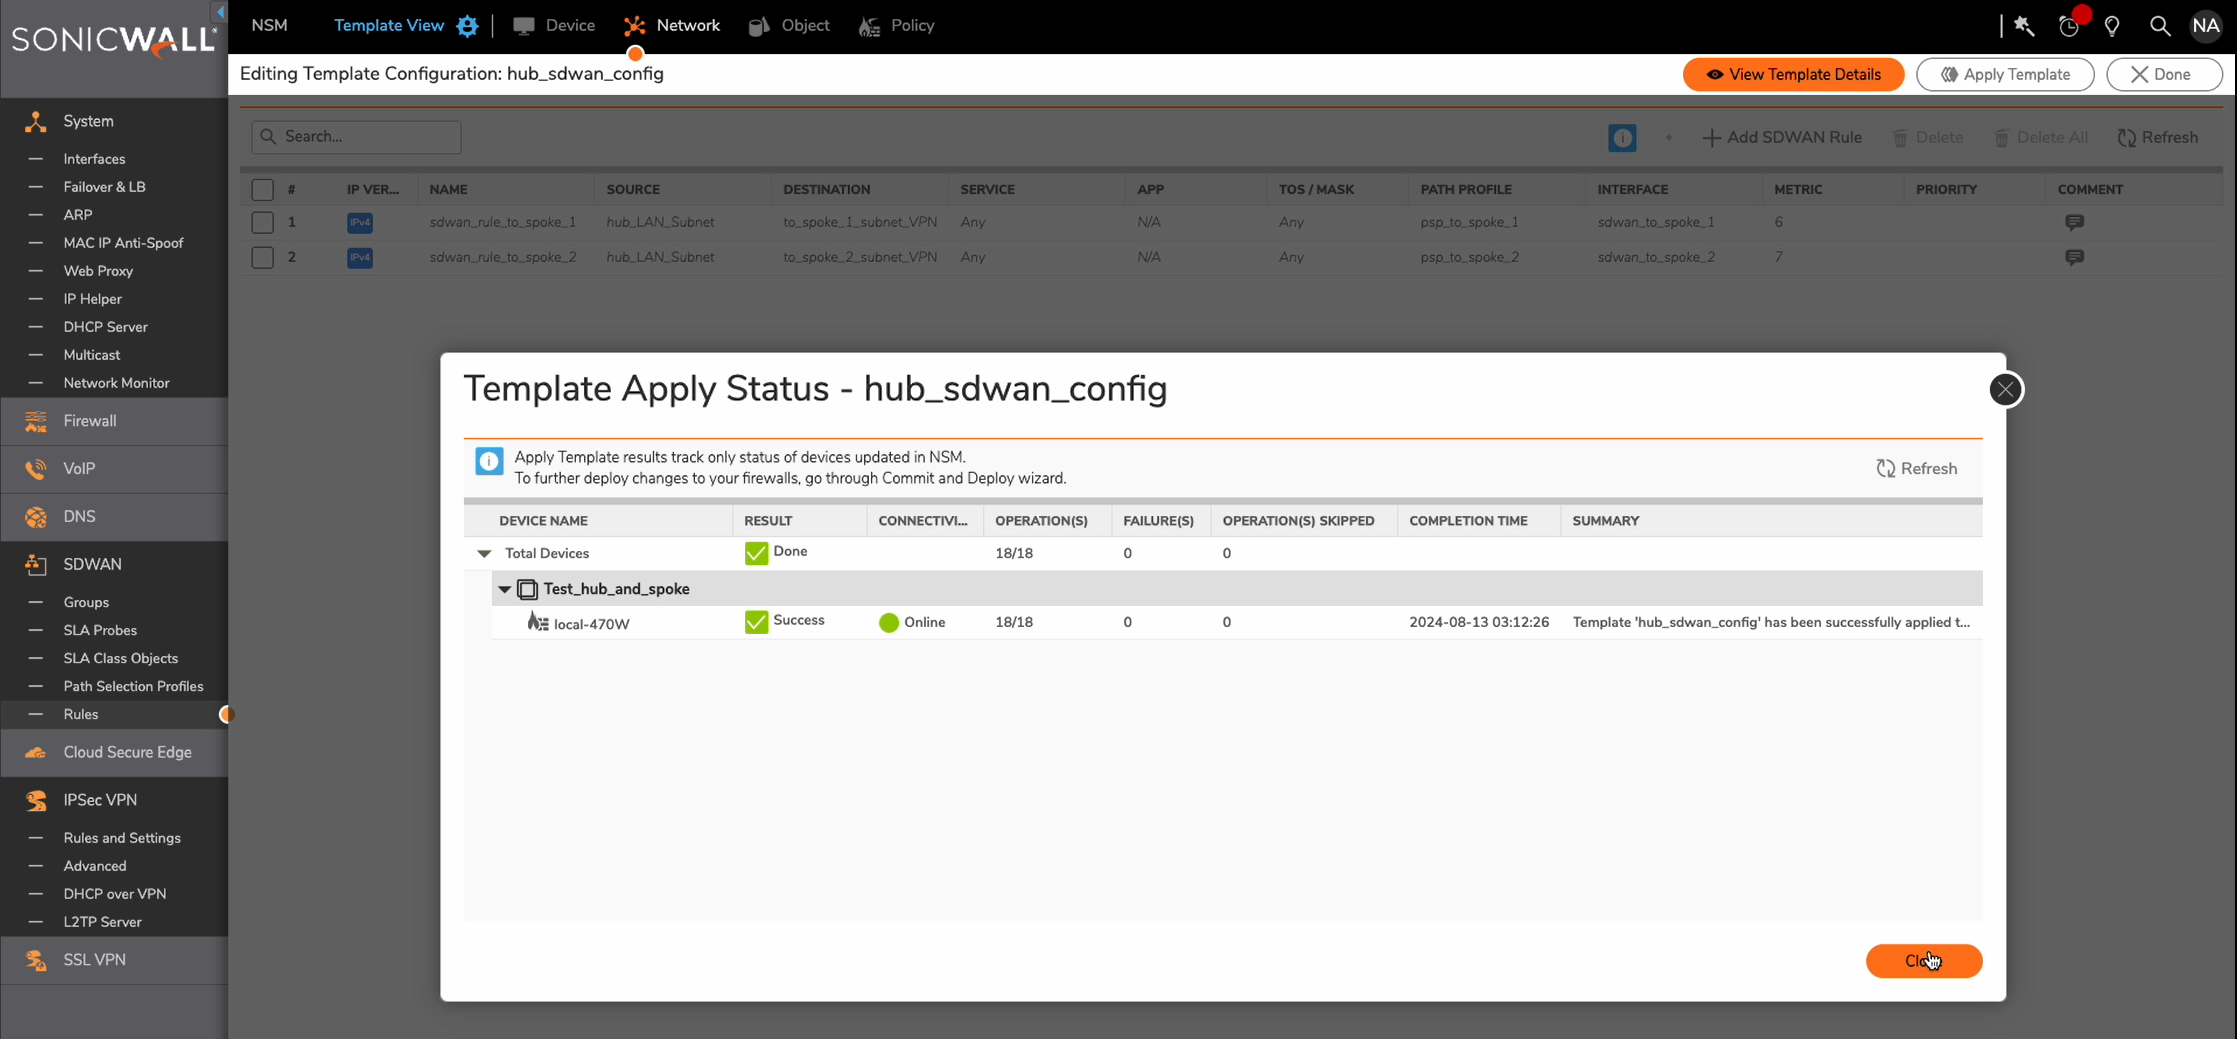
Task: Open Failover & LB in sidebar
Action: point(104,187)
